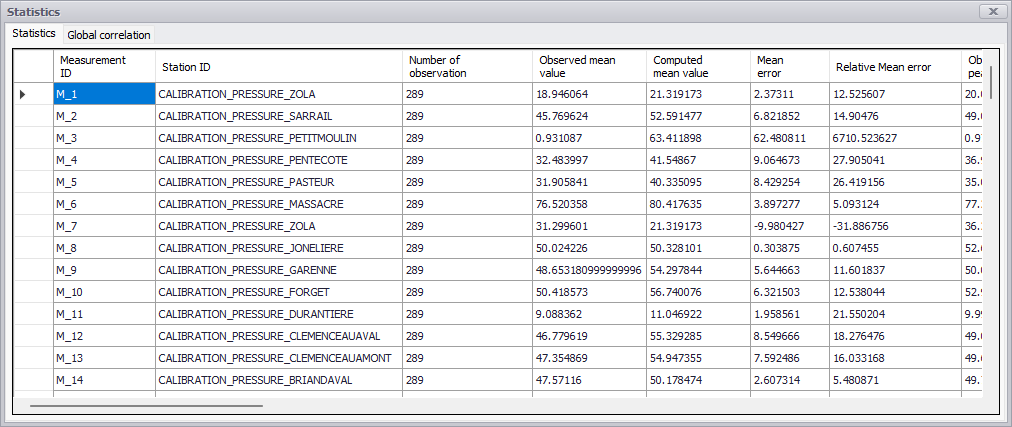Click relative mean error -31.886756
The image size is (1012, 427).
coord(895,226)
